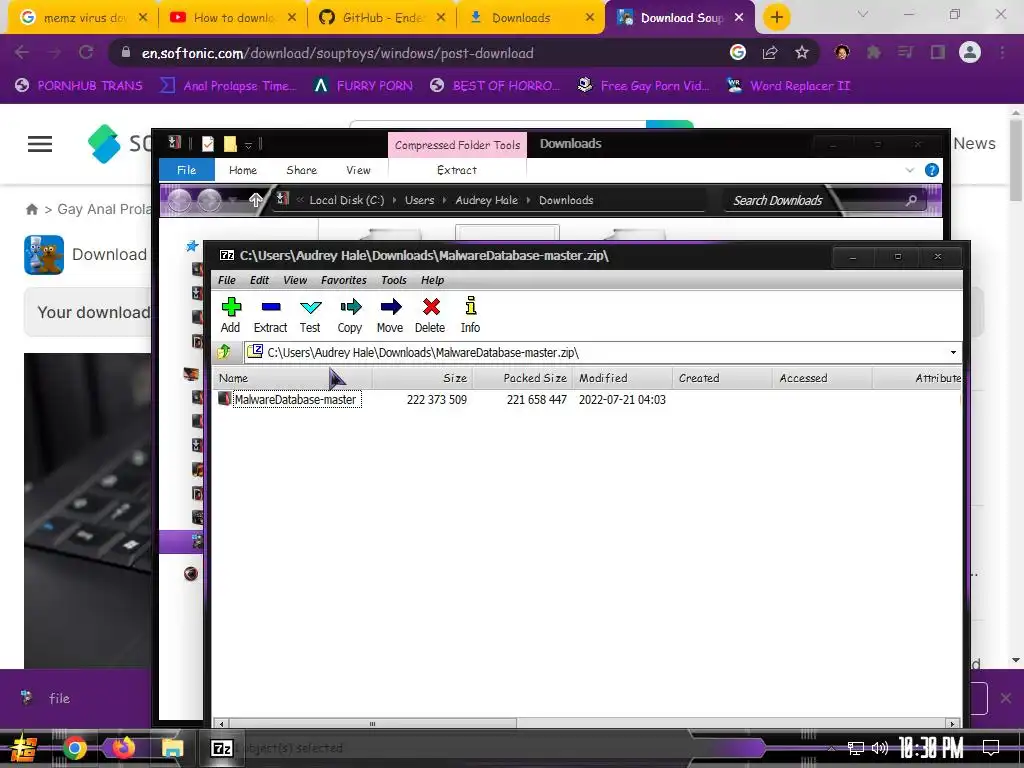Open the 7-Zip Edit menu
The height and width of the screenshot is (768, 1024).
click(259, 280)
